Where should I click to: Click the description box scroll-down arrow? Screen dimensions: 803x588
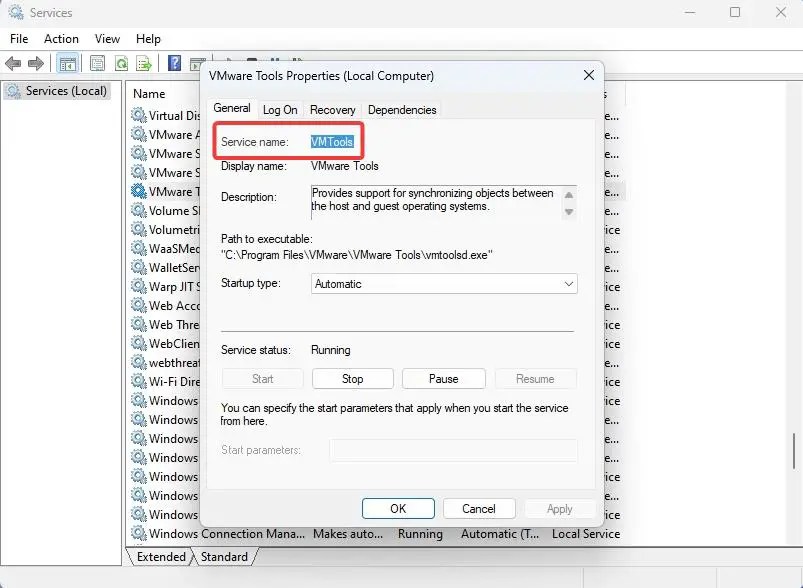coord(568,212)
